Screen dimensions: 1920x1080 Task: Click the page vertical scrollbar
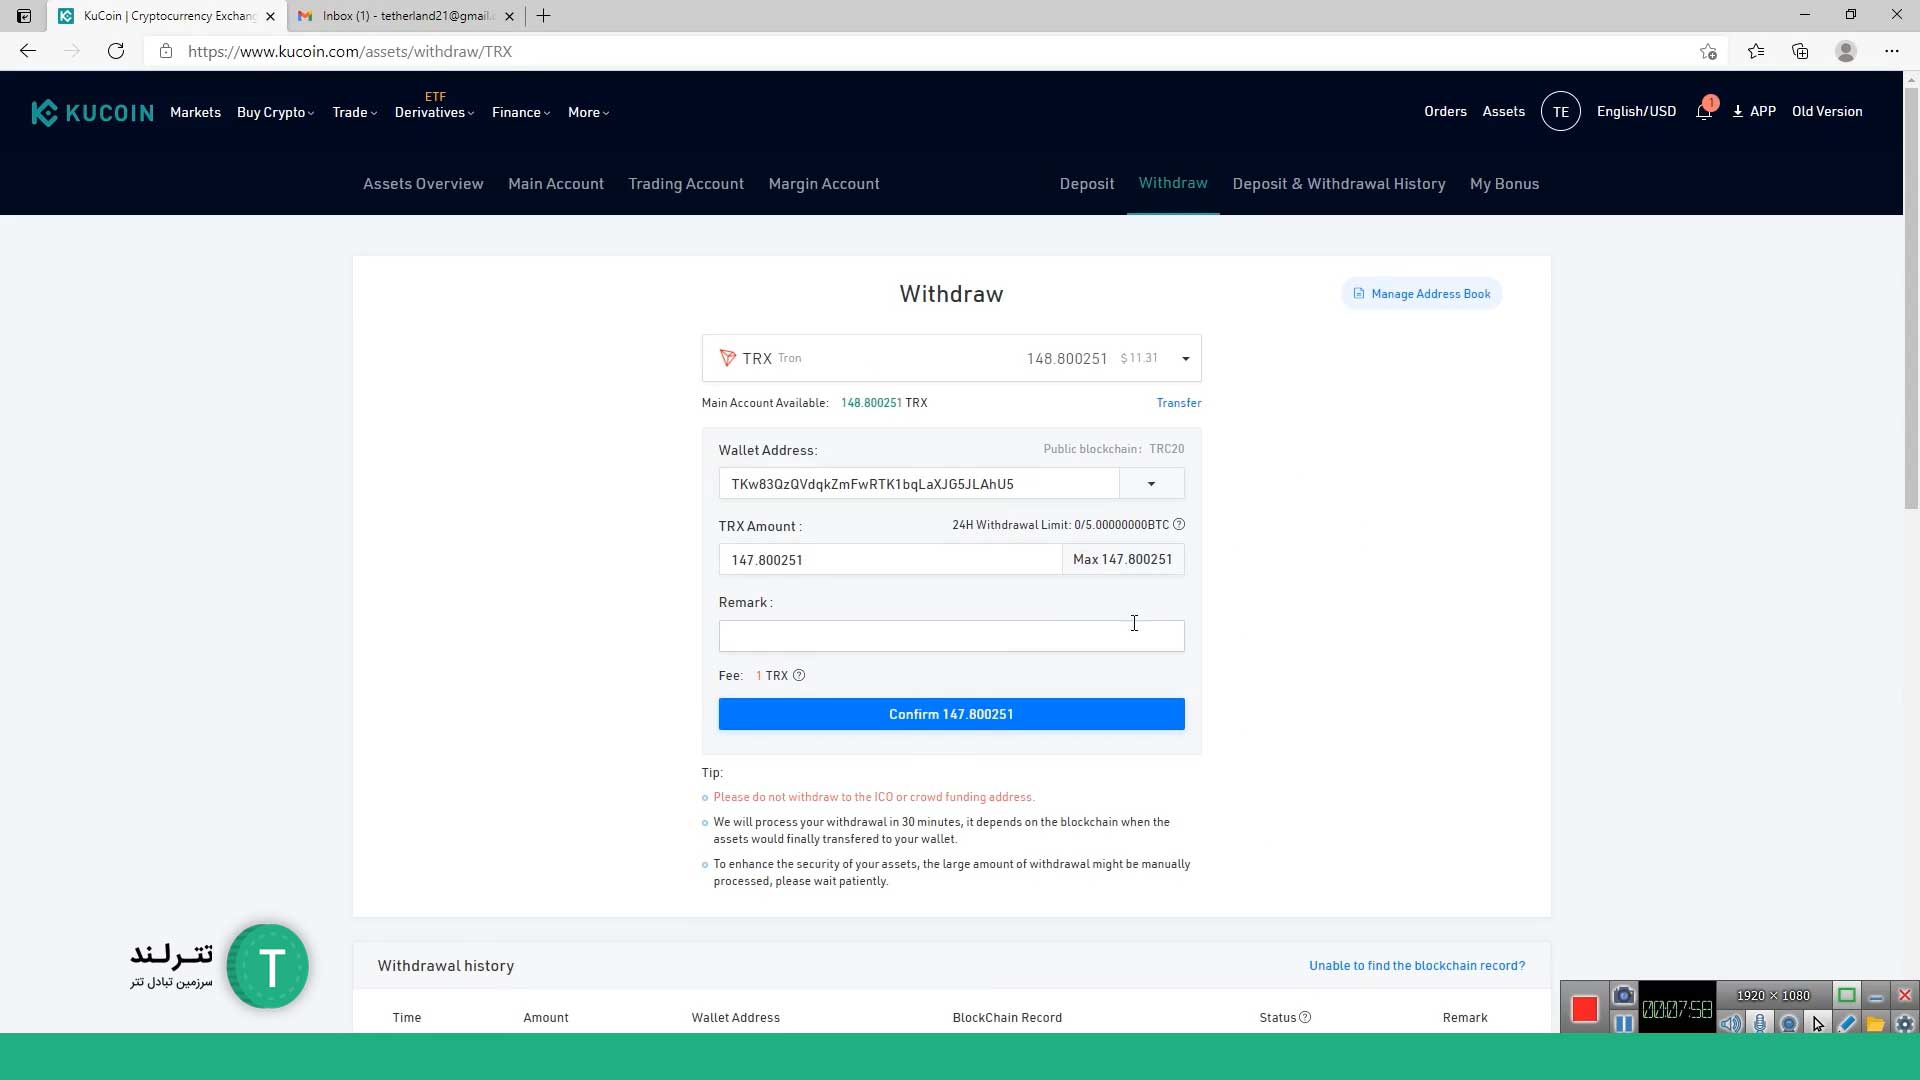(x=1911, y=300)
